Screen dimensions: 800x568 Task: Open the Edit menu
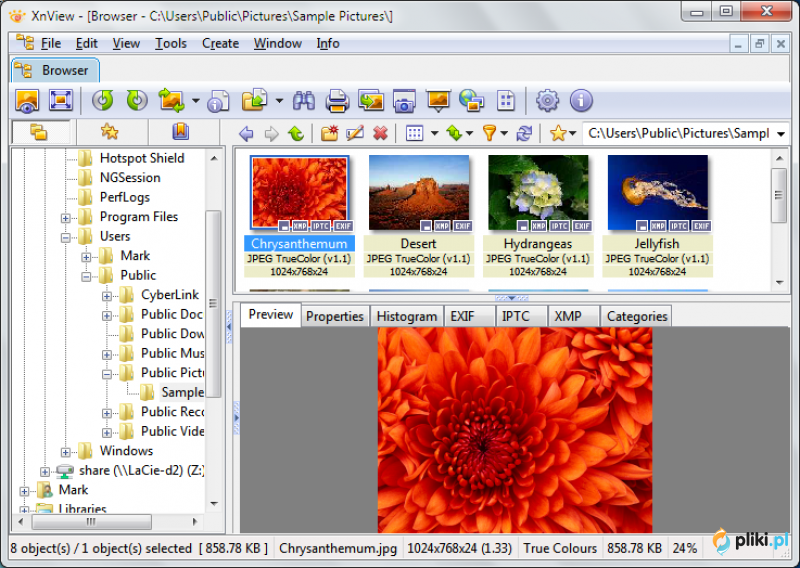coord(87,43)
